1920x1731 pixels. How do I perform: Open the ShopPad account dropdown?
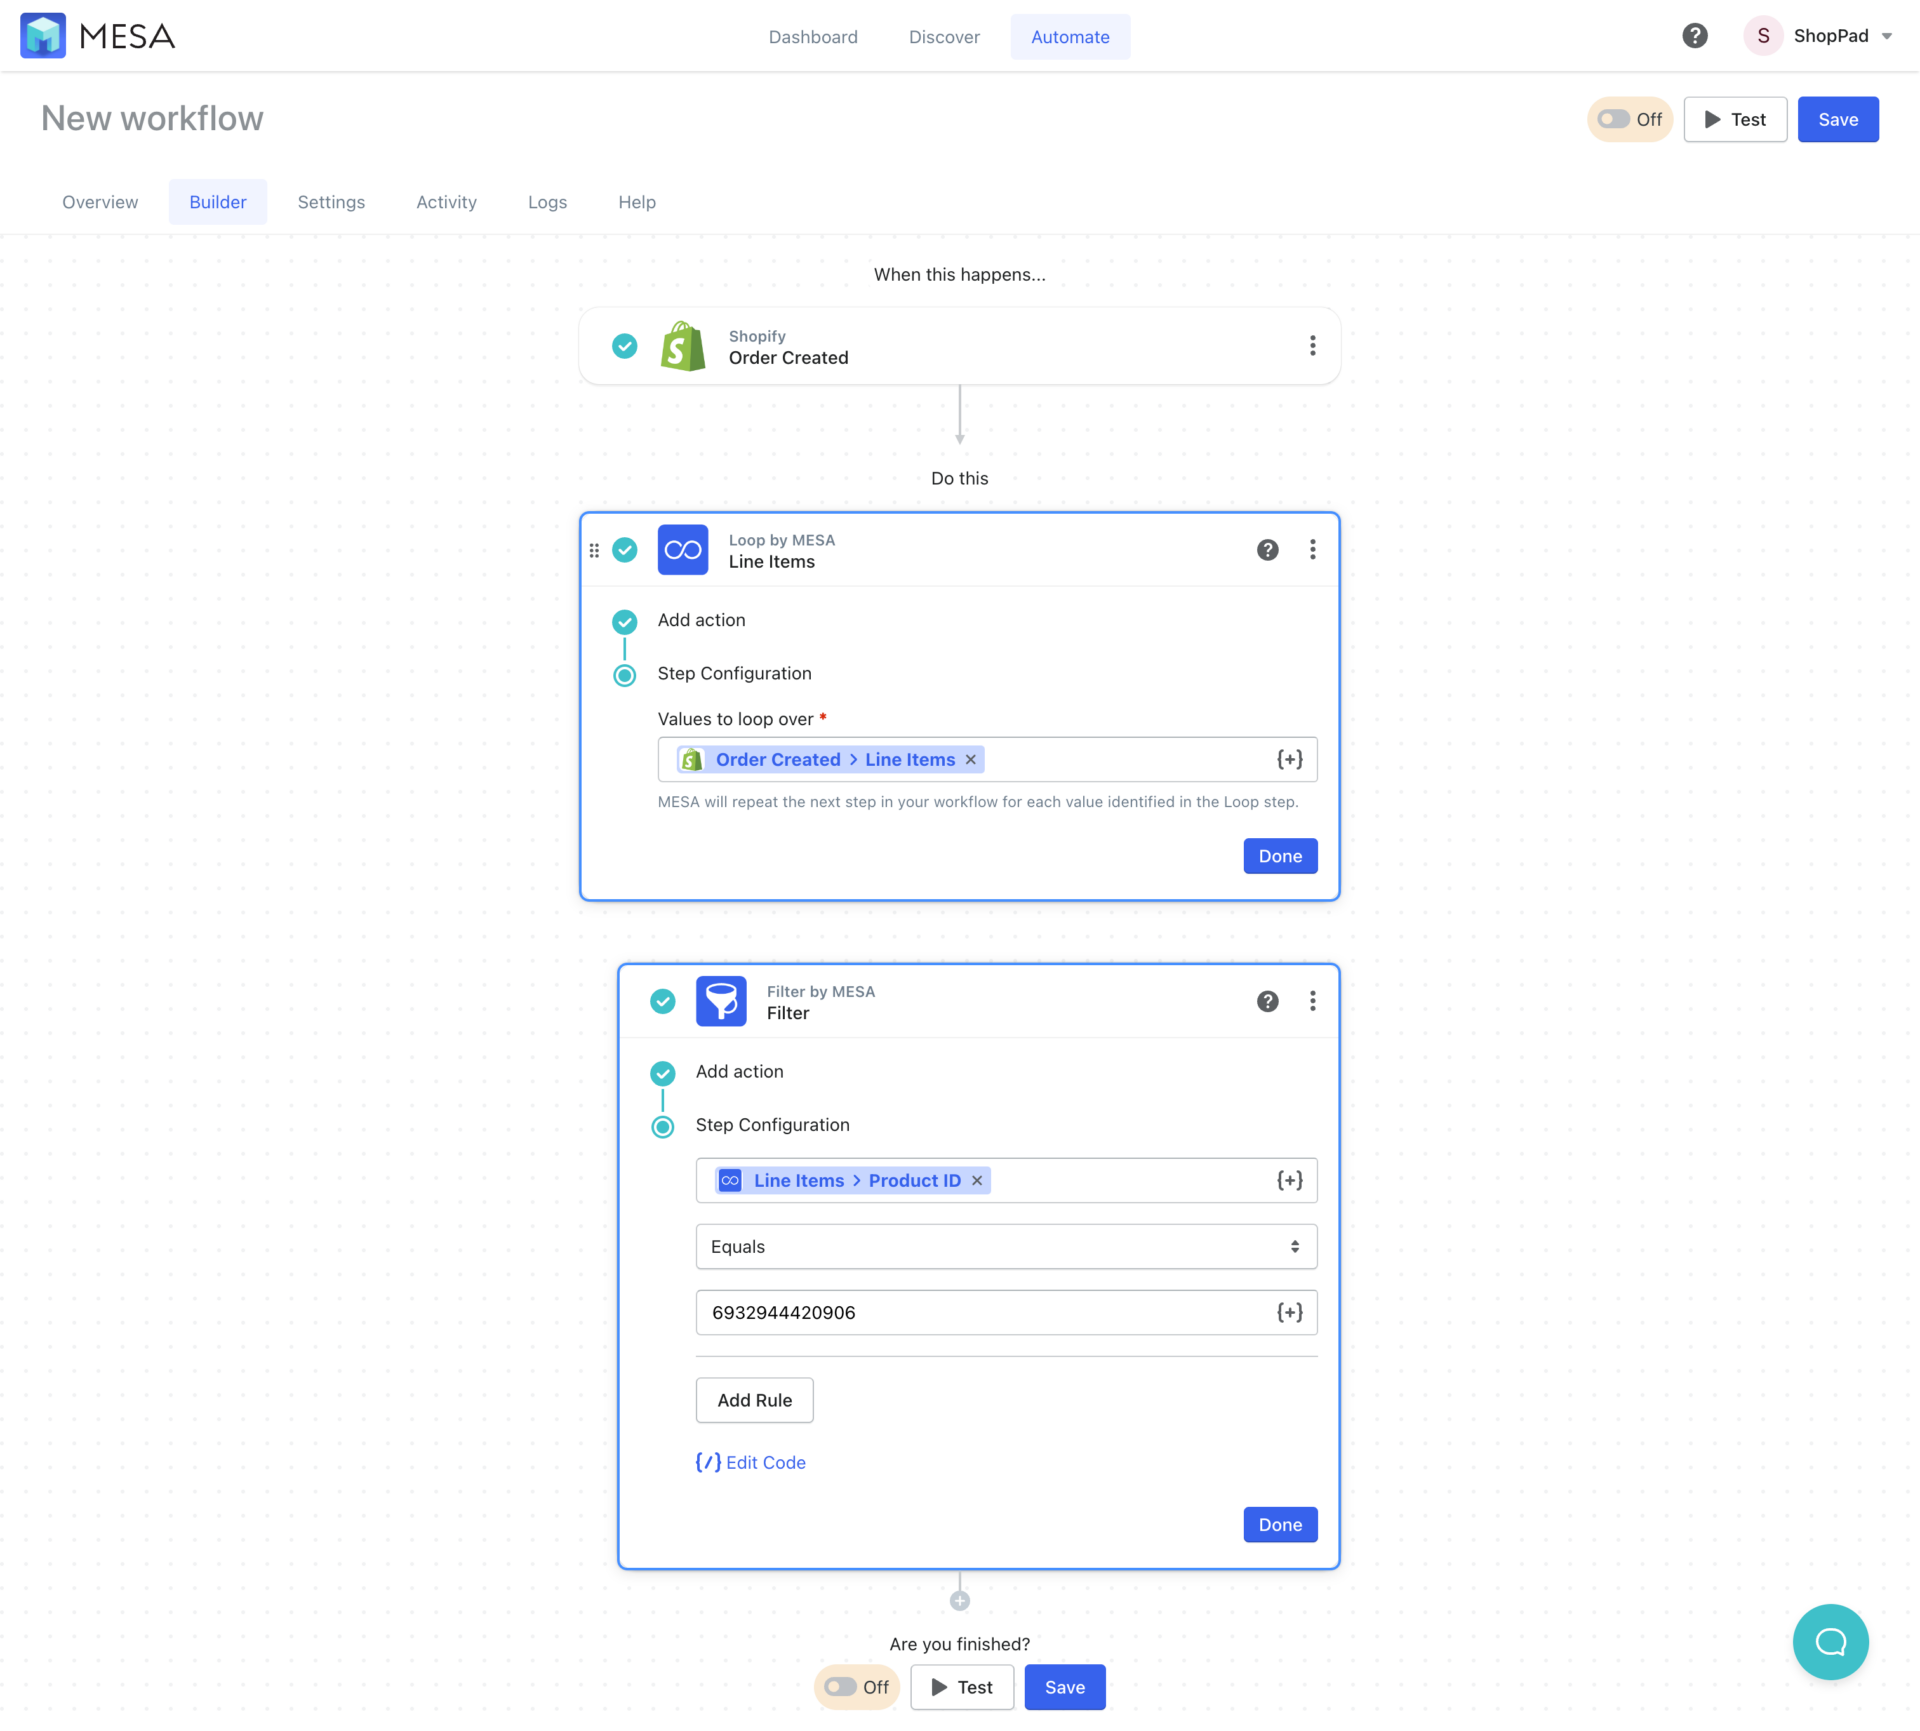[1823, 35]
